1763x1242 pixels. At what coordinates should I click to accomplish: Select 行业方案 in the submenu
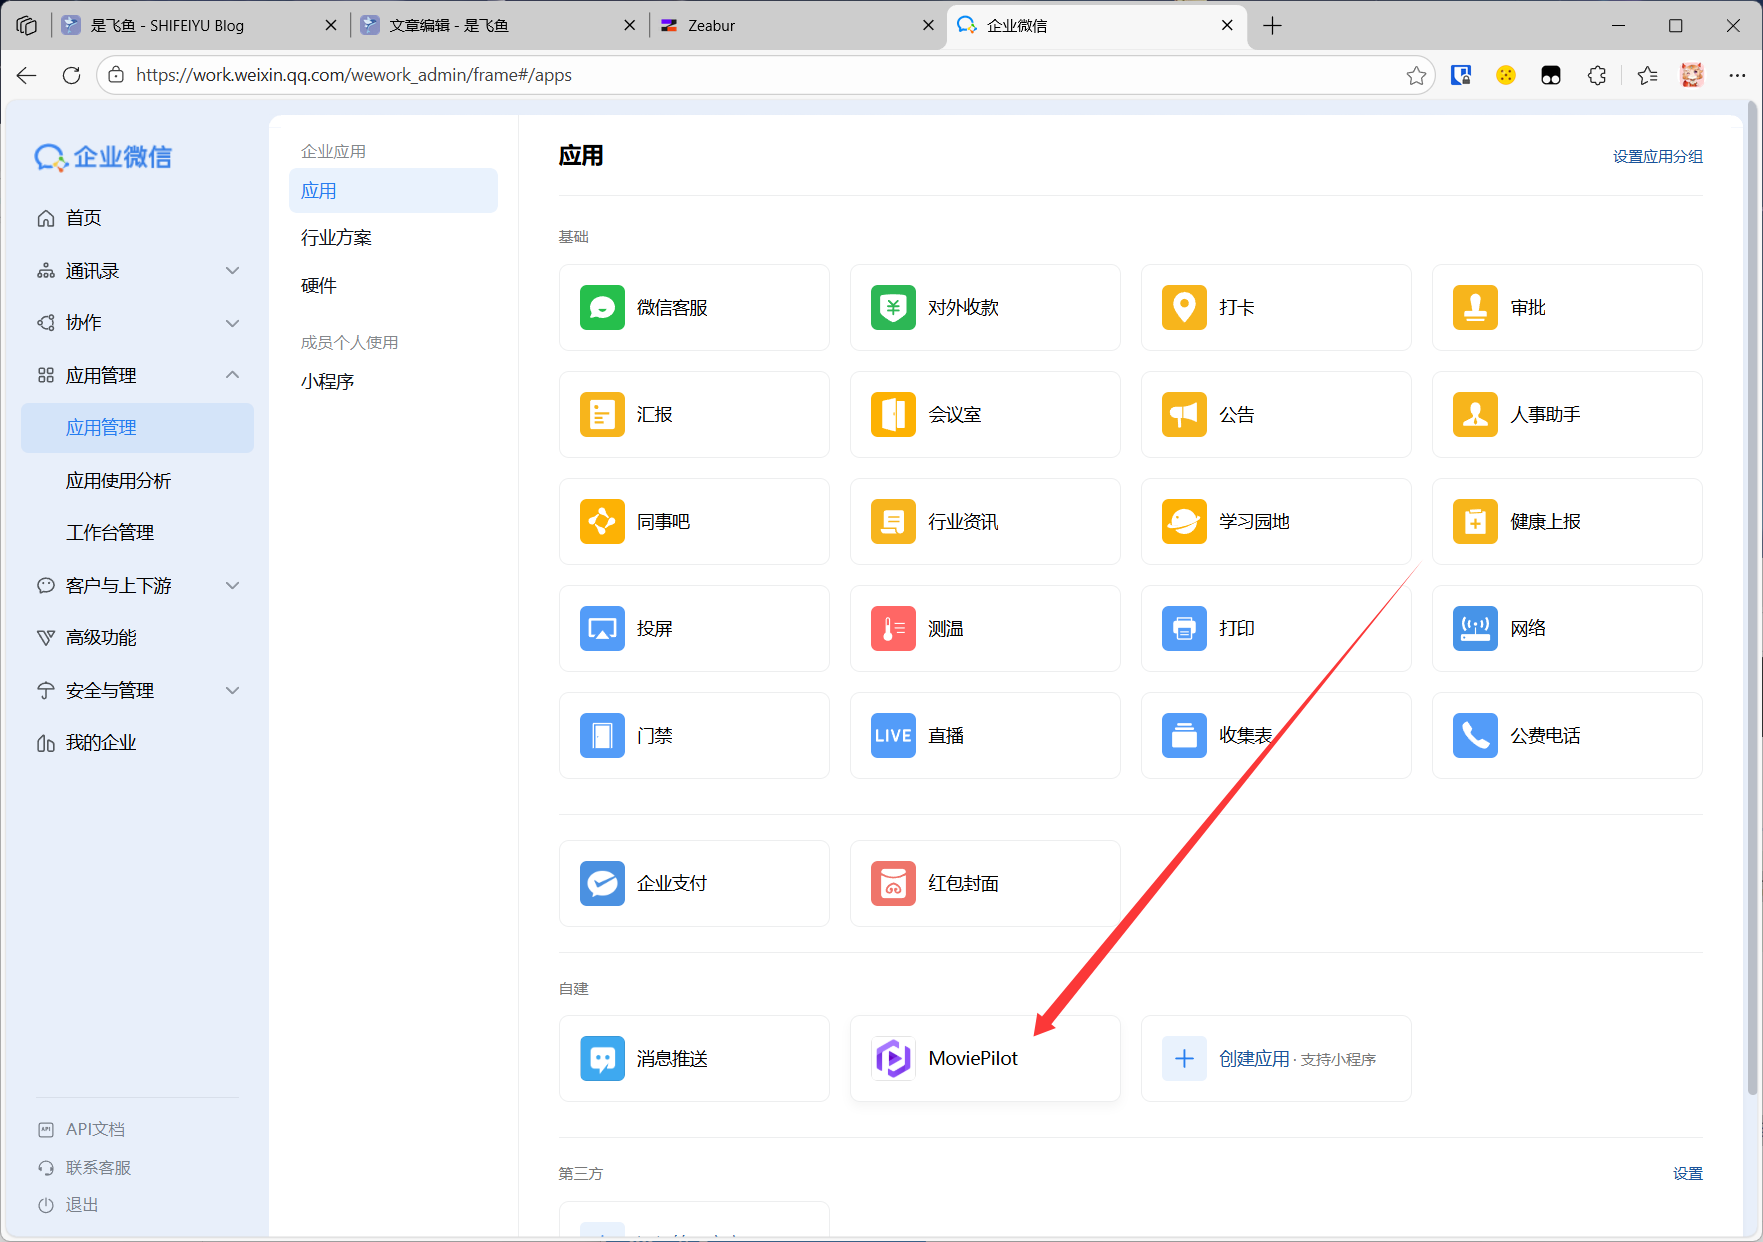[x=336, y=237]
